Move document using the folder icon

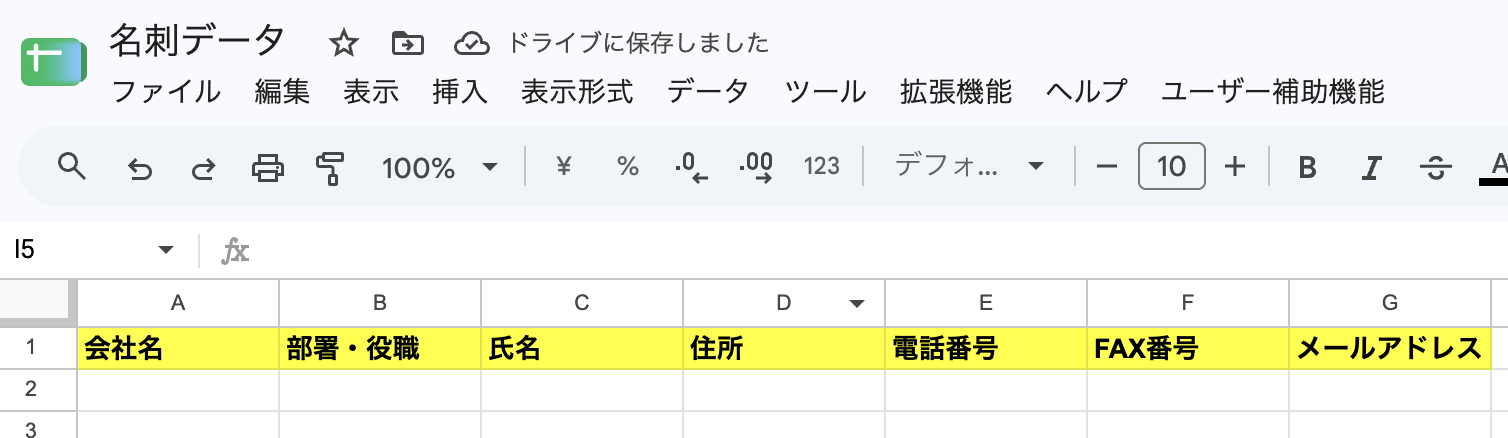pos(407,43)
